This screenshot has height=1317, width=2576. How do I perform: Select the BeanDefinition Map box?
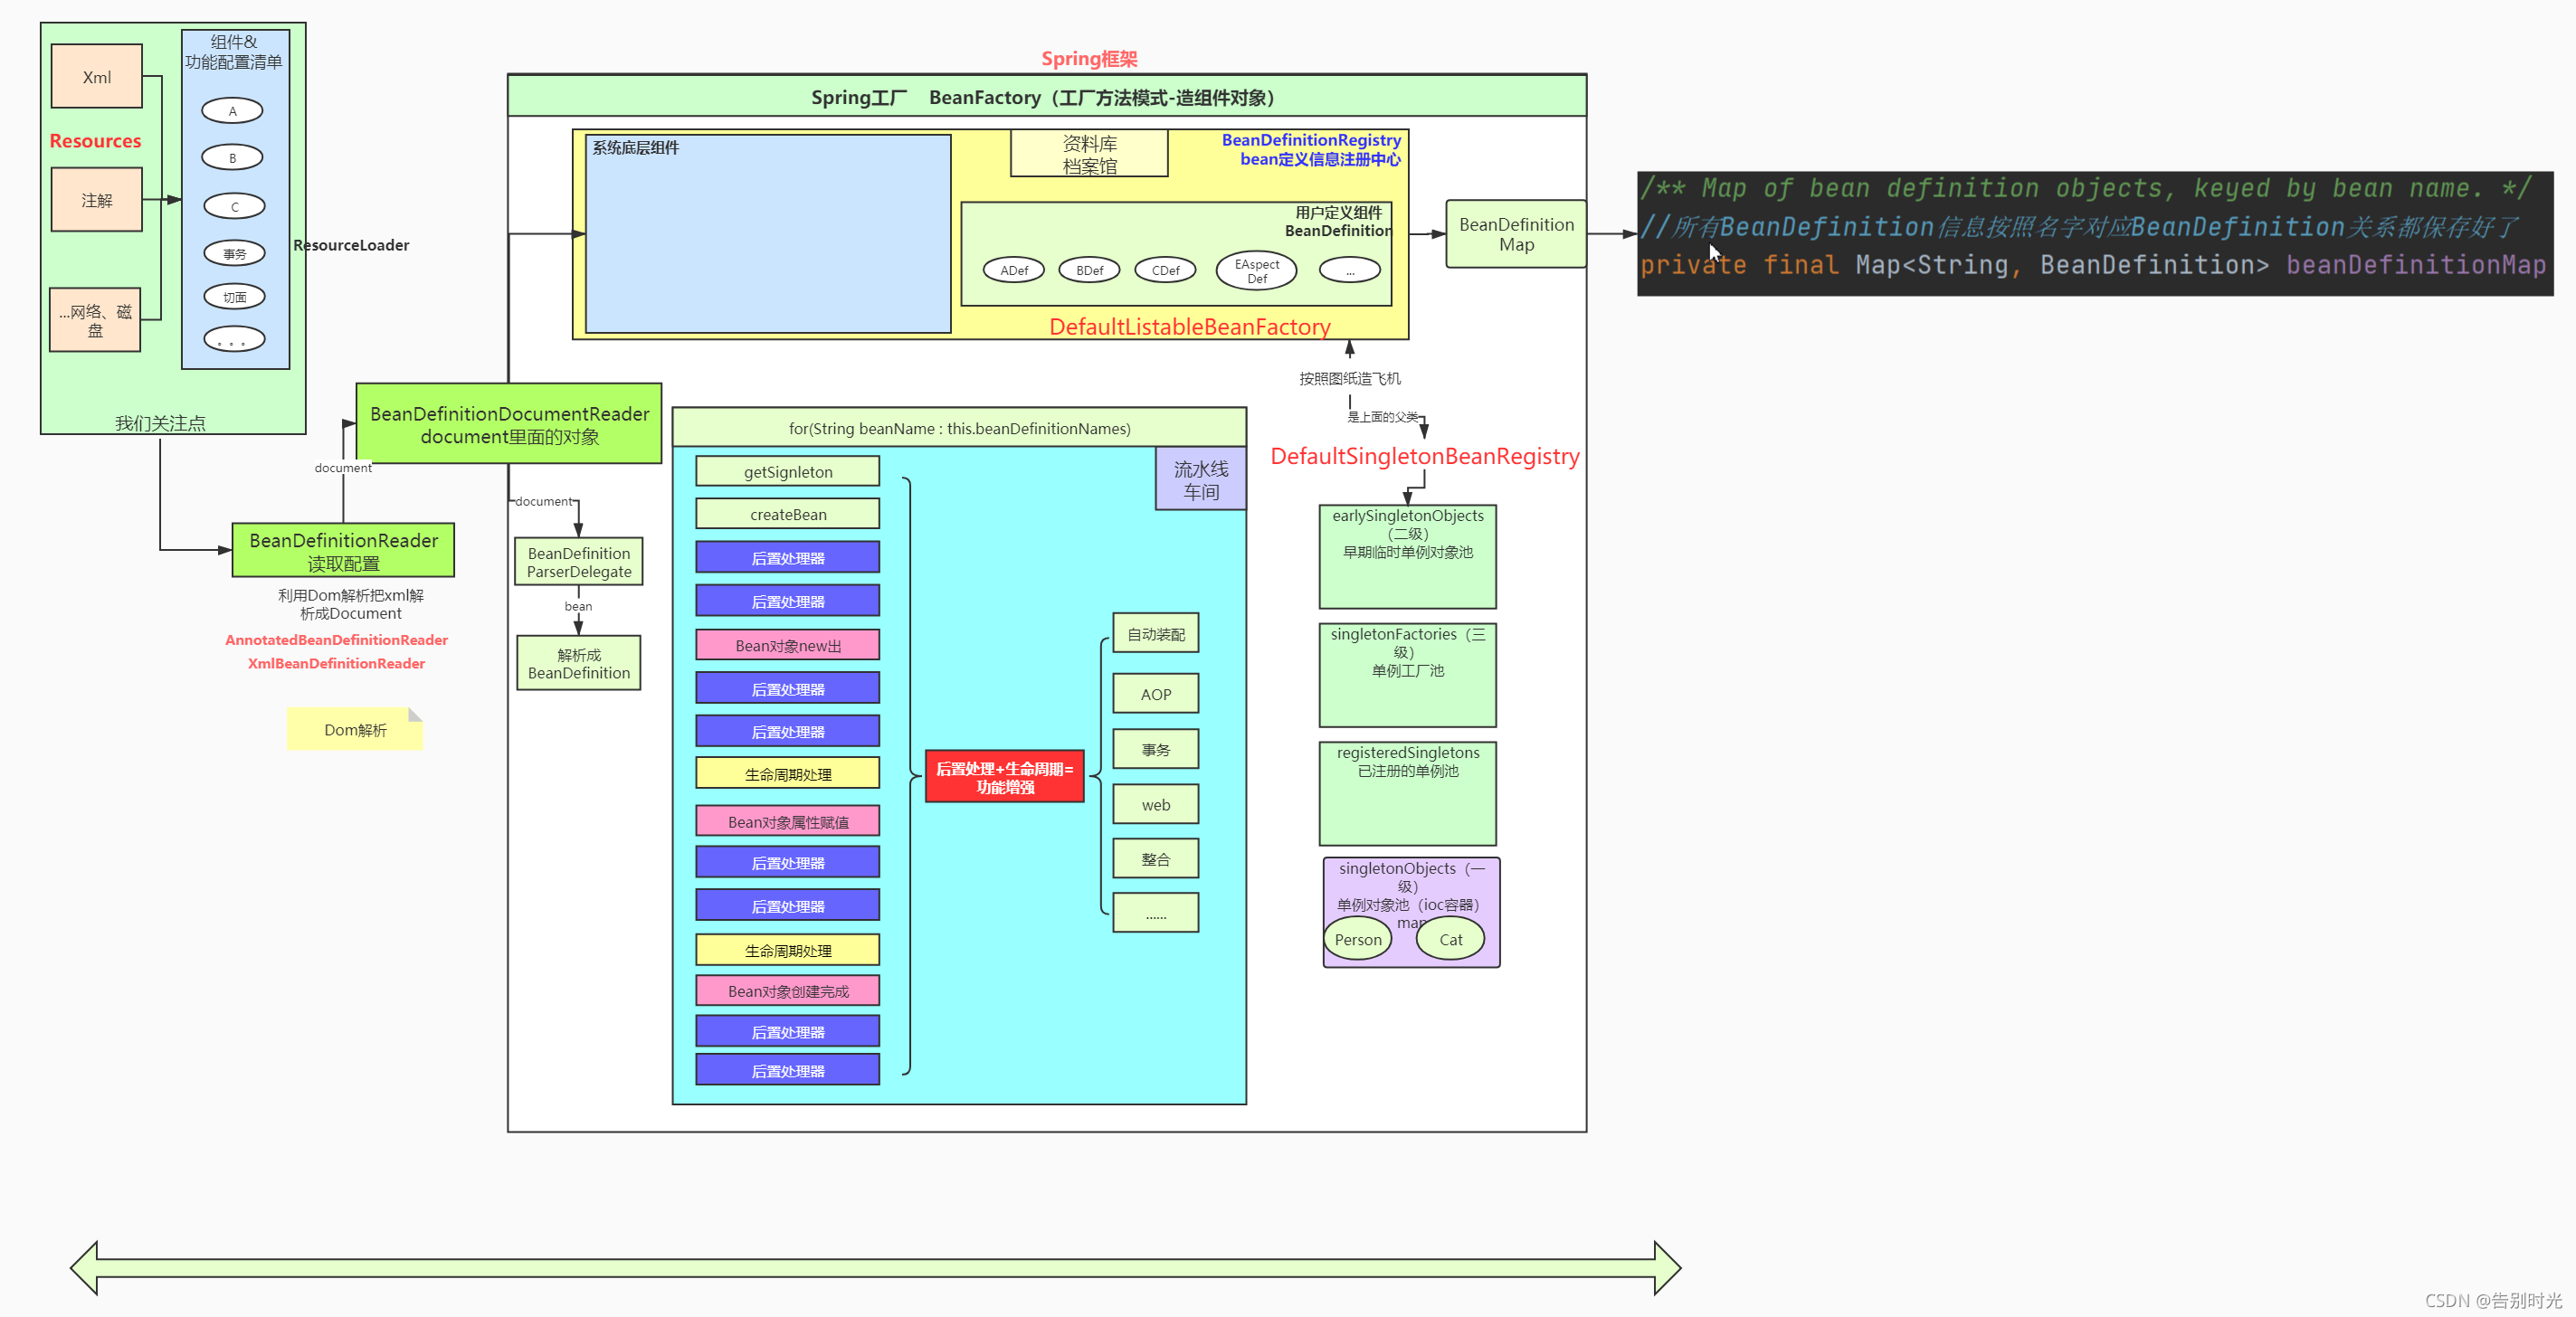click(x=1516, y=234)
